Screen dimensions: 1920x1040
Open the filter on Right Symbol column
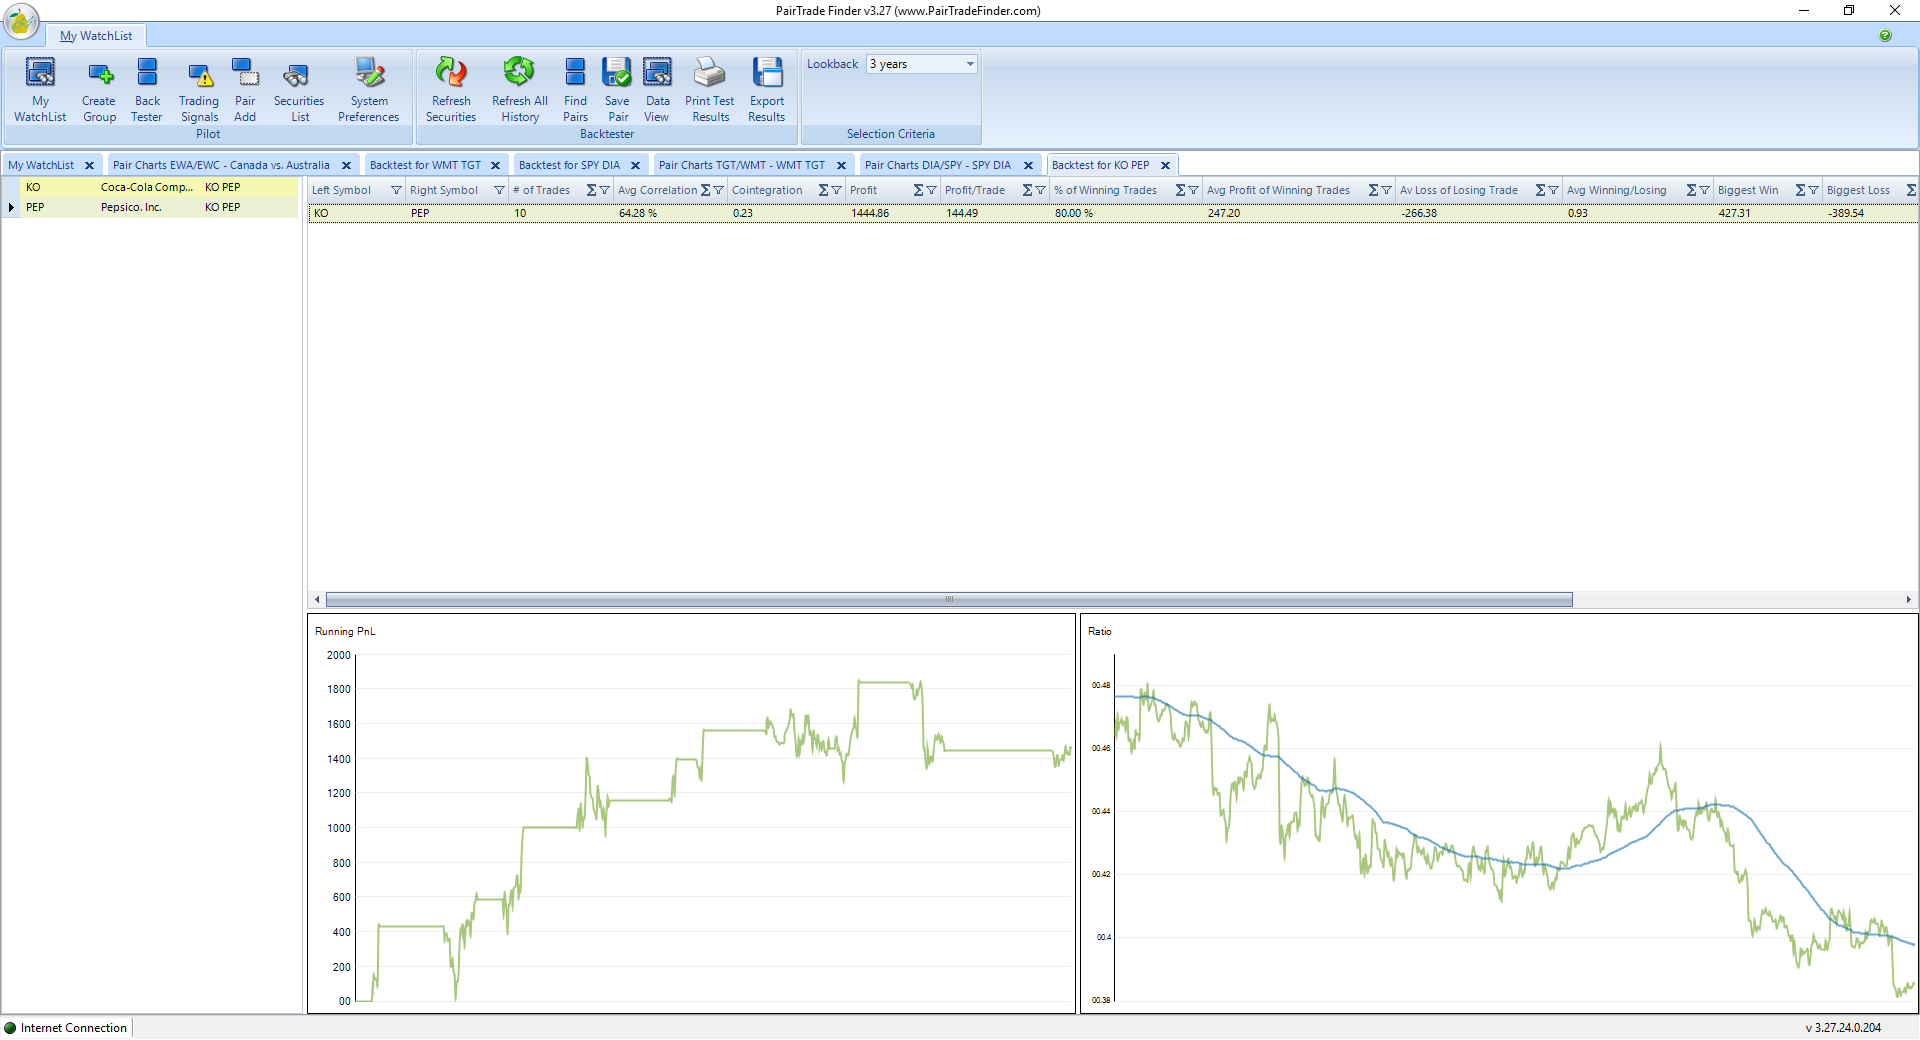499,191
